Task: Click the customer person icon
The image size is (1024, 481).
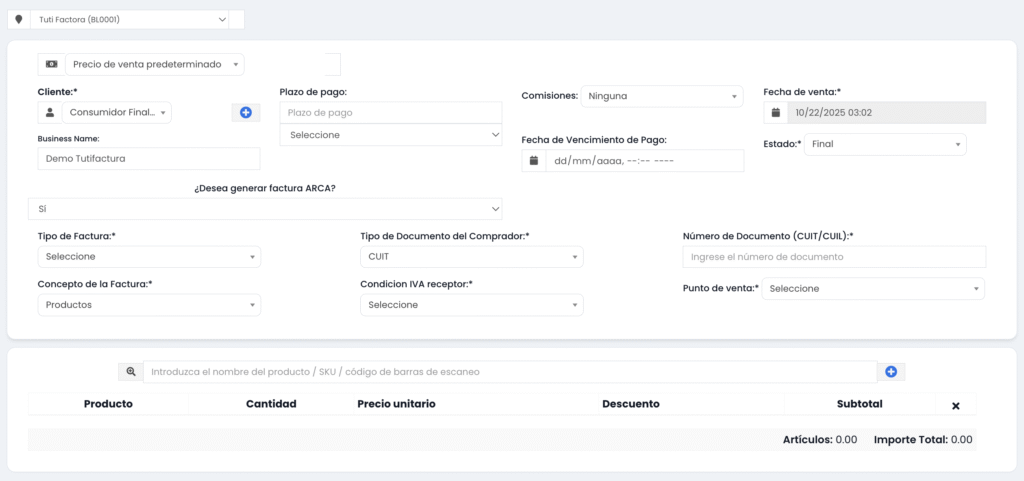Action: (49, 113)
